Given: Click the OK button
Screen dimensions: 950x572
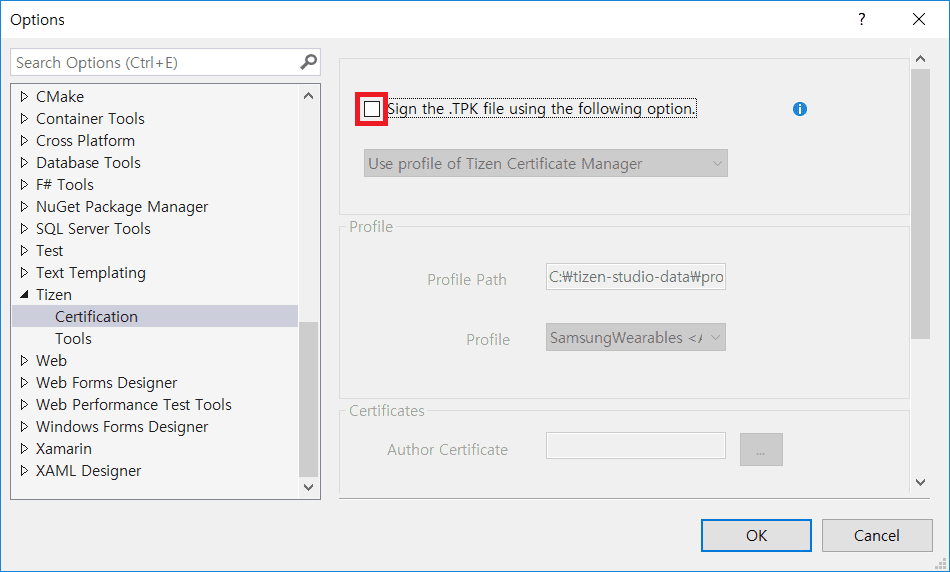Looking at the screenshot, I should click(x=756, y=536).
